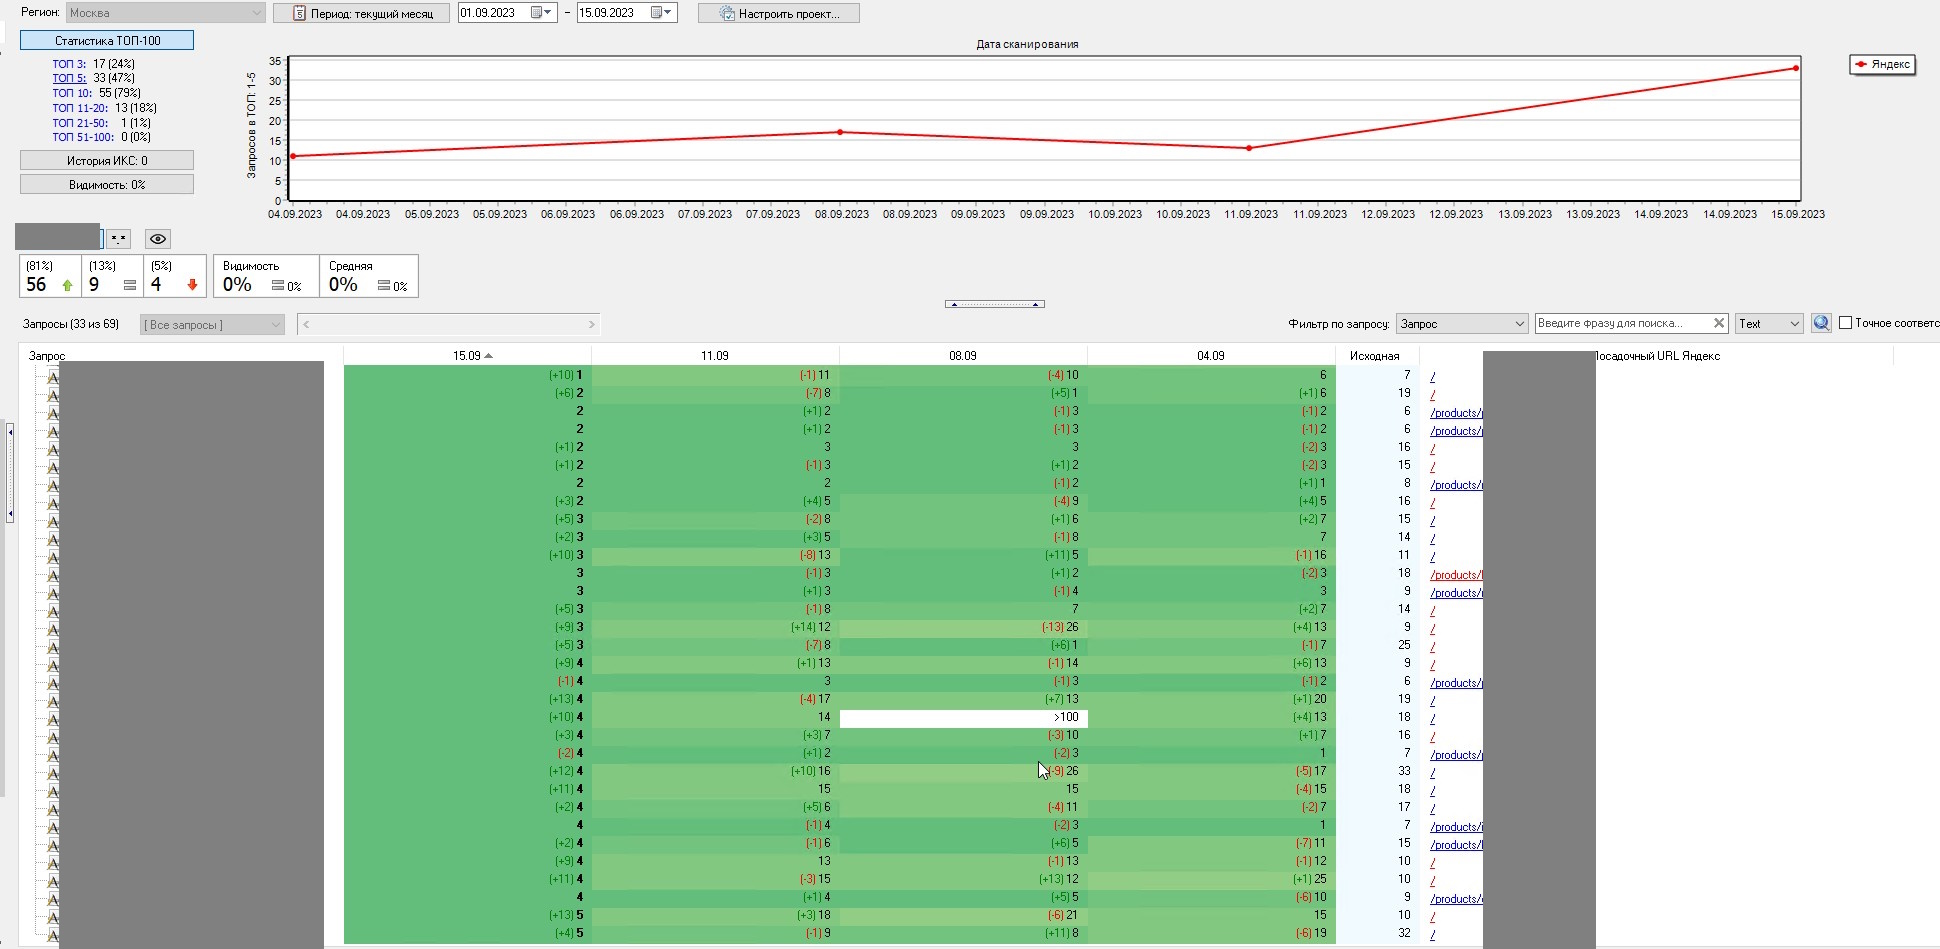
Task: Expand the 'Text' search mode dropdown
Action: point(1768,323)
